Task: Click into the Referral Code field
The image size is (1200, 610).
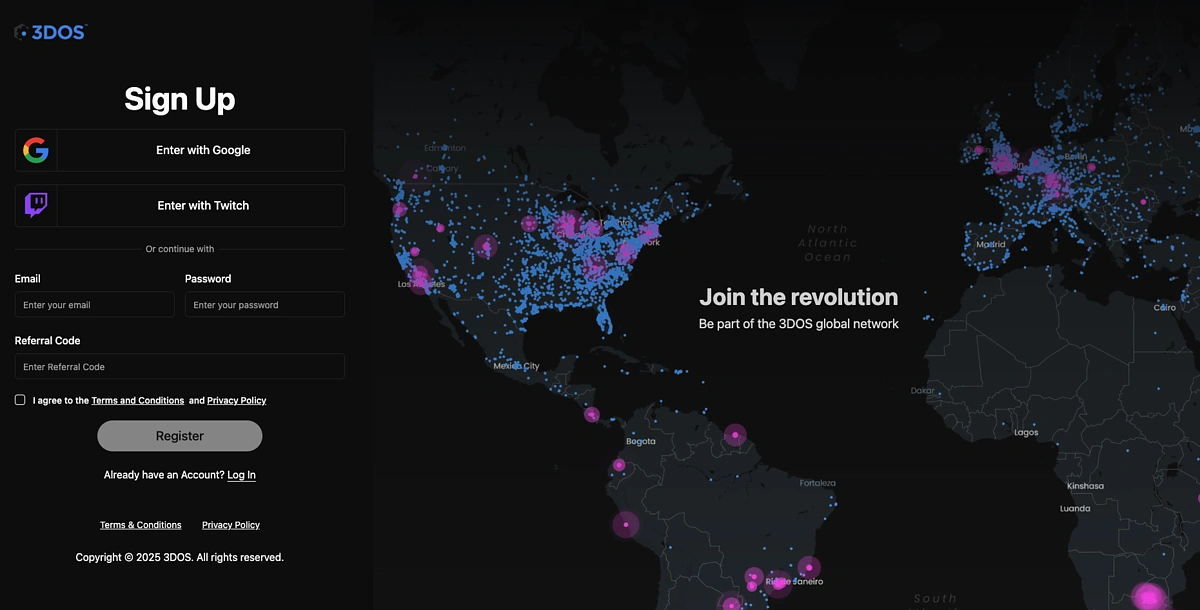Action: point(180,367)
